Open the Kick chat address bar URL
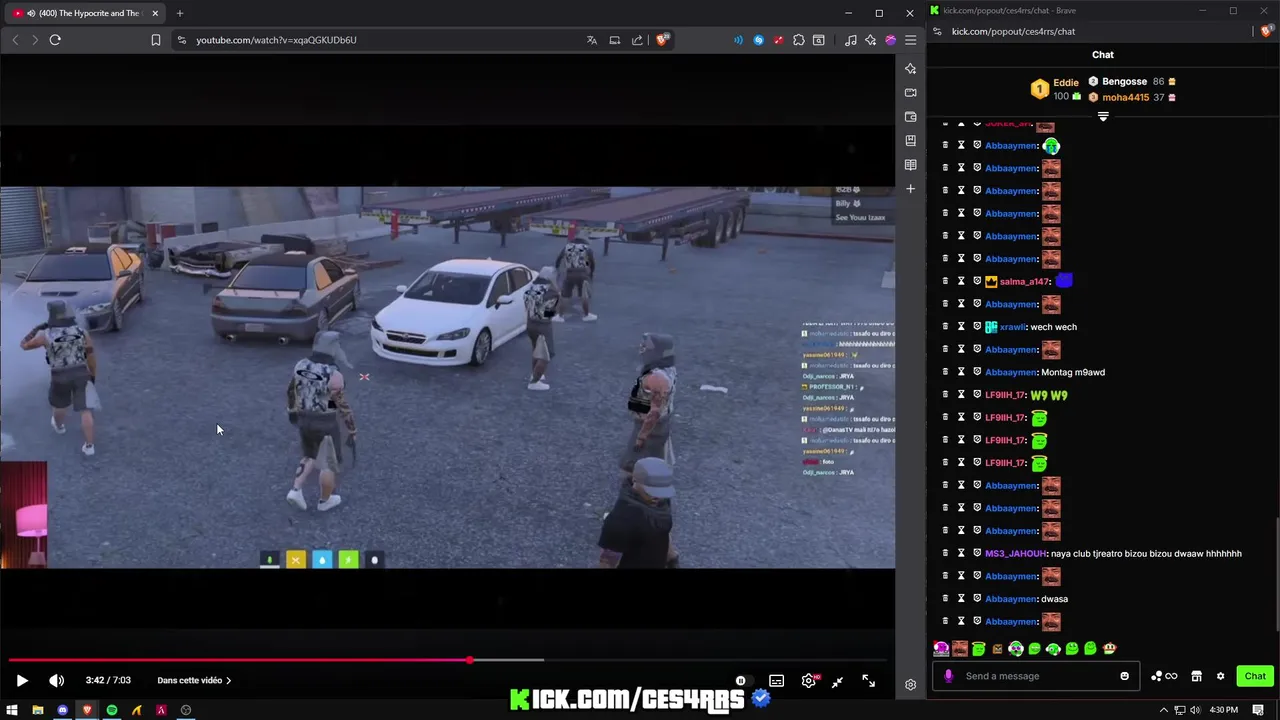Screen dimensions: 1280x720 1013,31
